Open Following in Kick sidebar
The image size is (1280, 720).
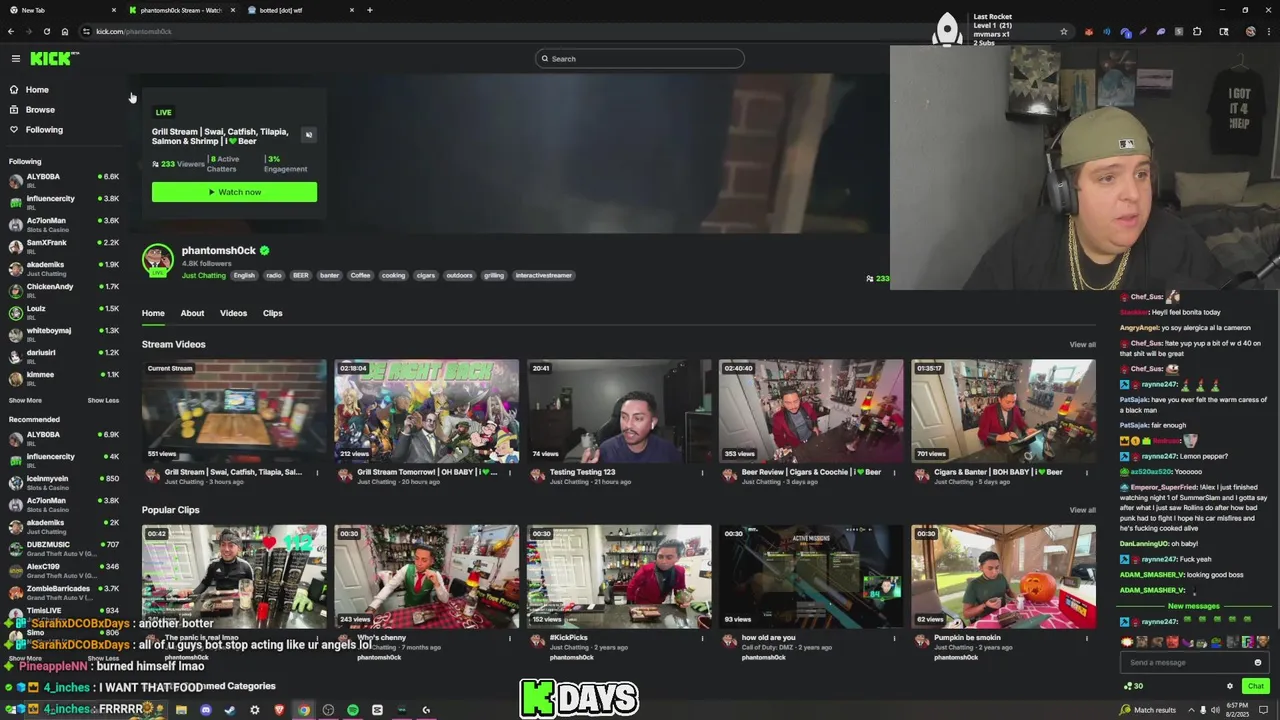[44, 130]
